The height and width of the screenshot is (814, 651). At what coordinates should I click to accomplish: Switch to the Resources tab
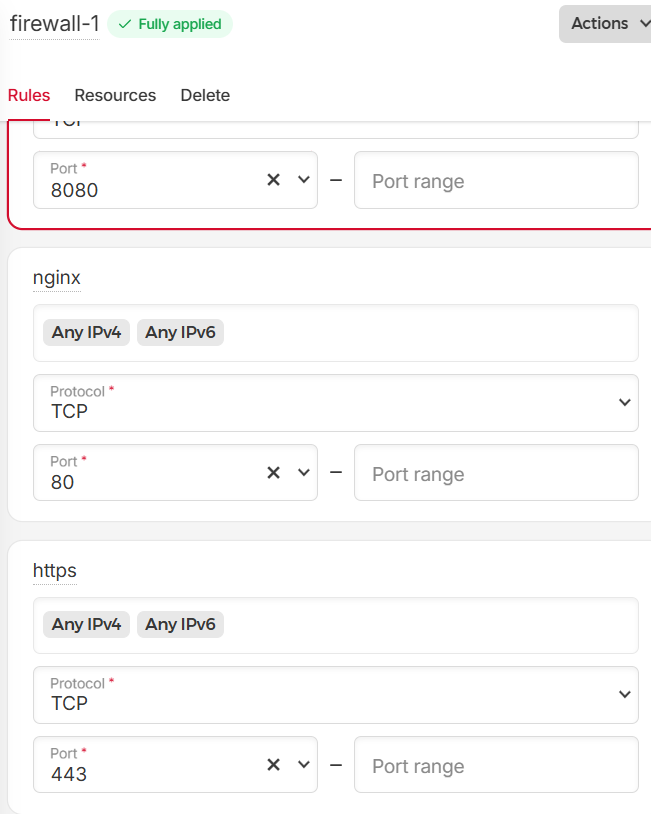115,95
